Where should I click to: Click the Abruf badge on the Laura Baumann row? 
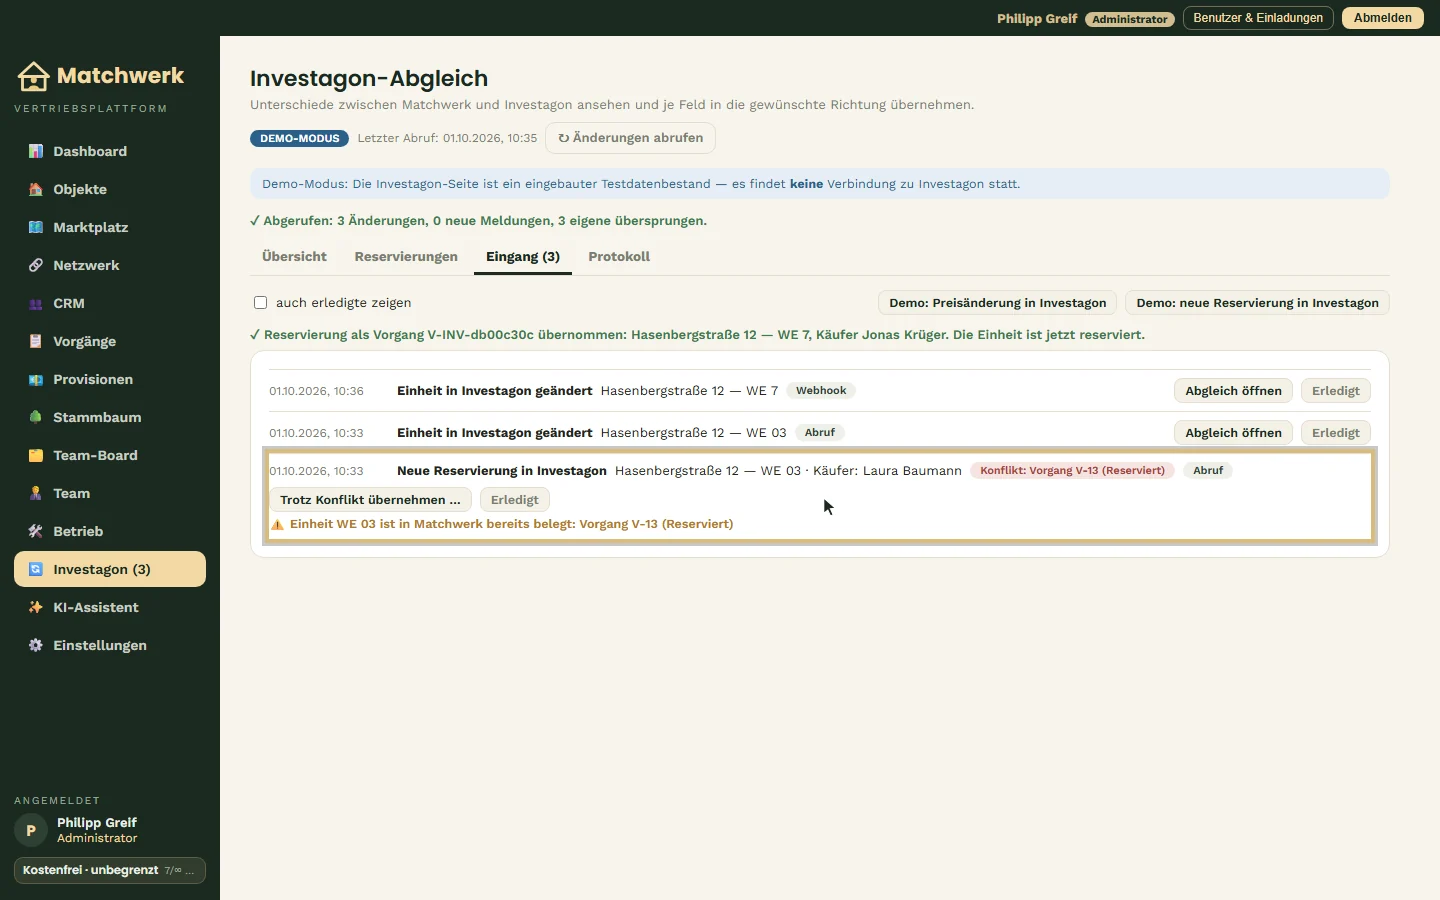pyautogui.click(x=1208, y=470)
